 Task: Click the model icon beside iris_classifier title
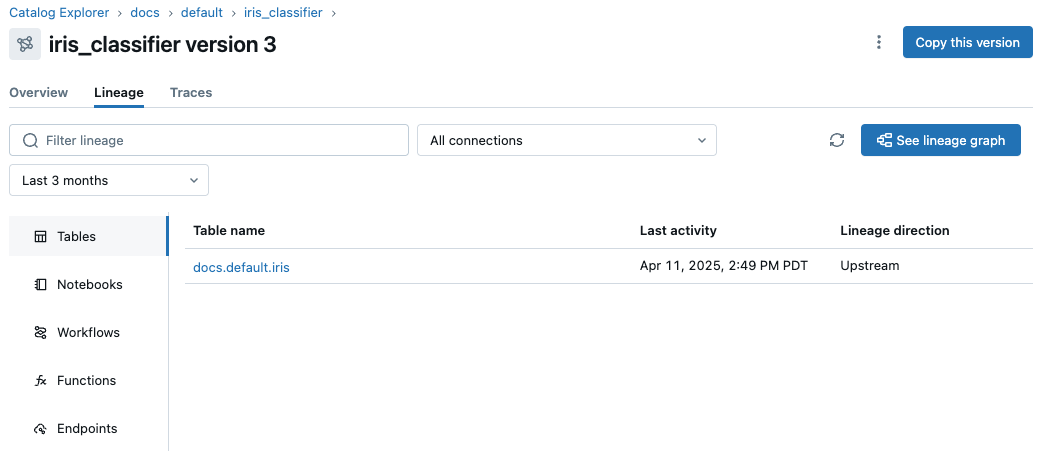click(25, 44)
